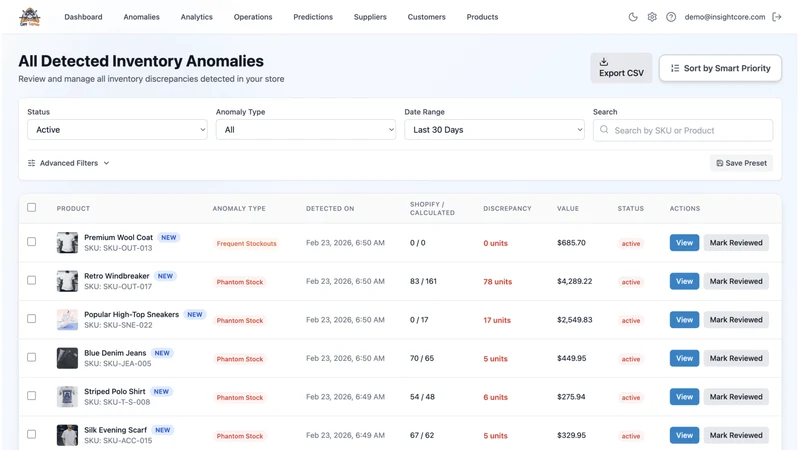
Task: Expand the Advanced Filters section
Action: coord(68,163)
